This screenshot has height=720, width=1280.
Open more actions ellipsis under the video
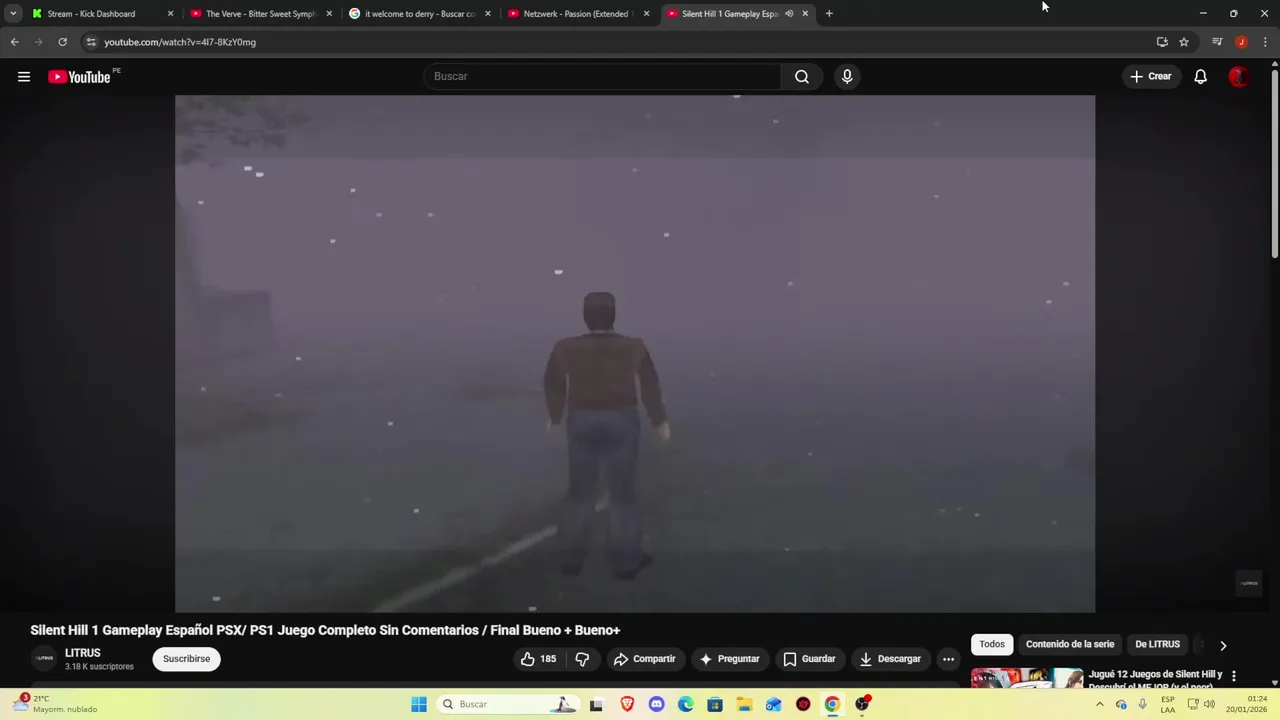pyautogui.click(x=948, y=659)
